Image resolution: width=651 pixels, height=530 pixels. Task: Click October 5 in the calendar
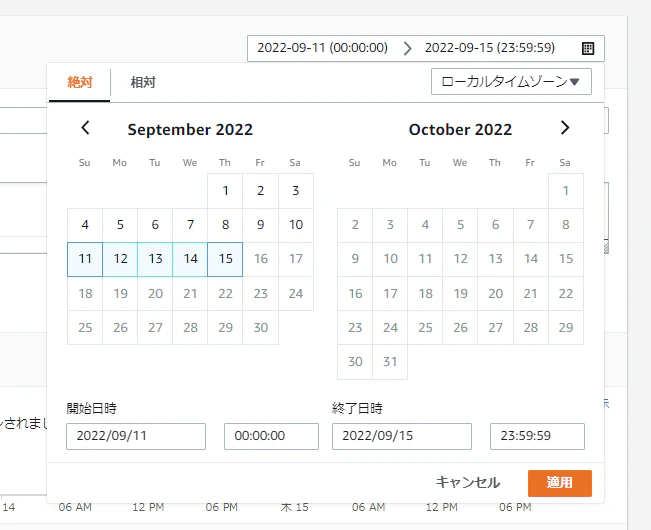pos(460,225)
